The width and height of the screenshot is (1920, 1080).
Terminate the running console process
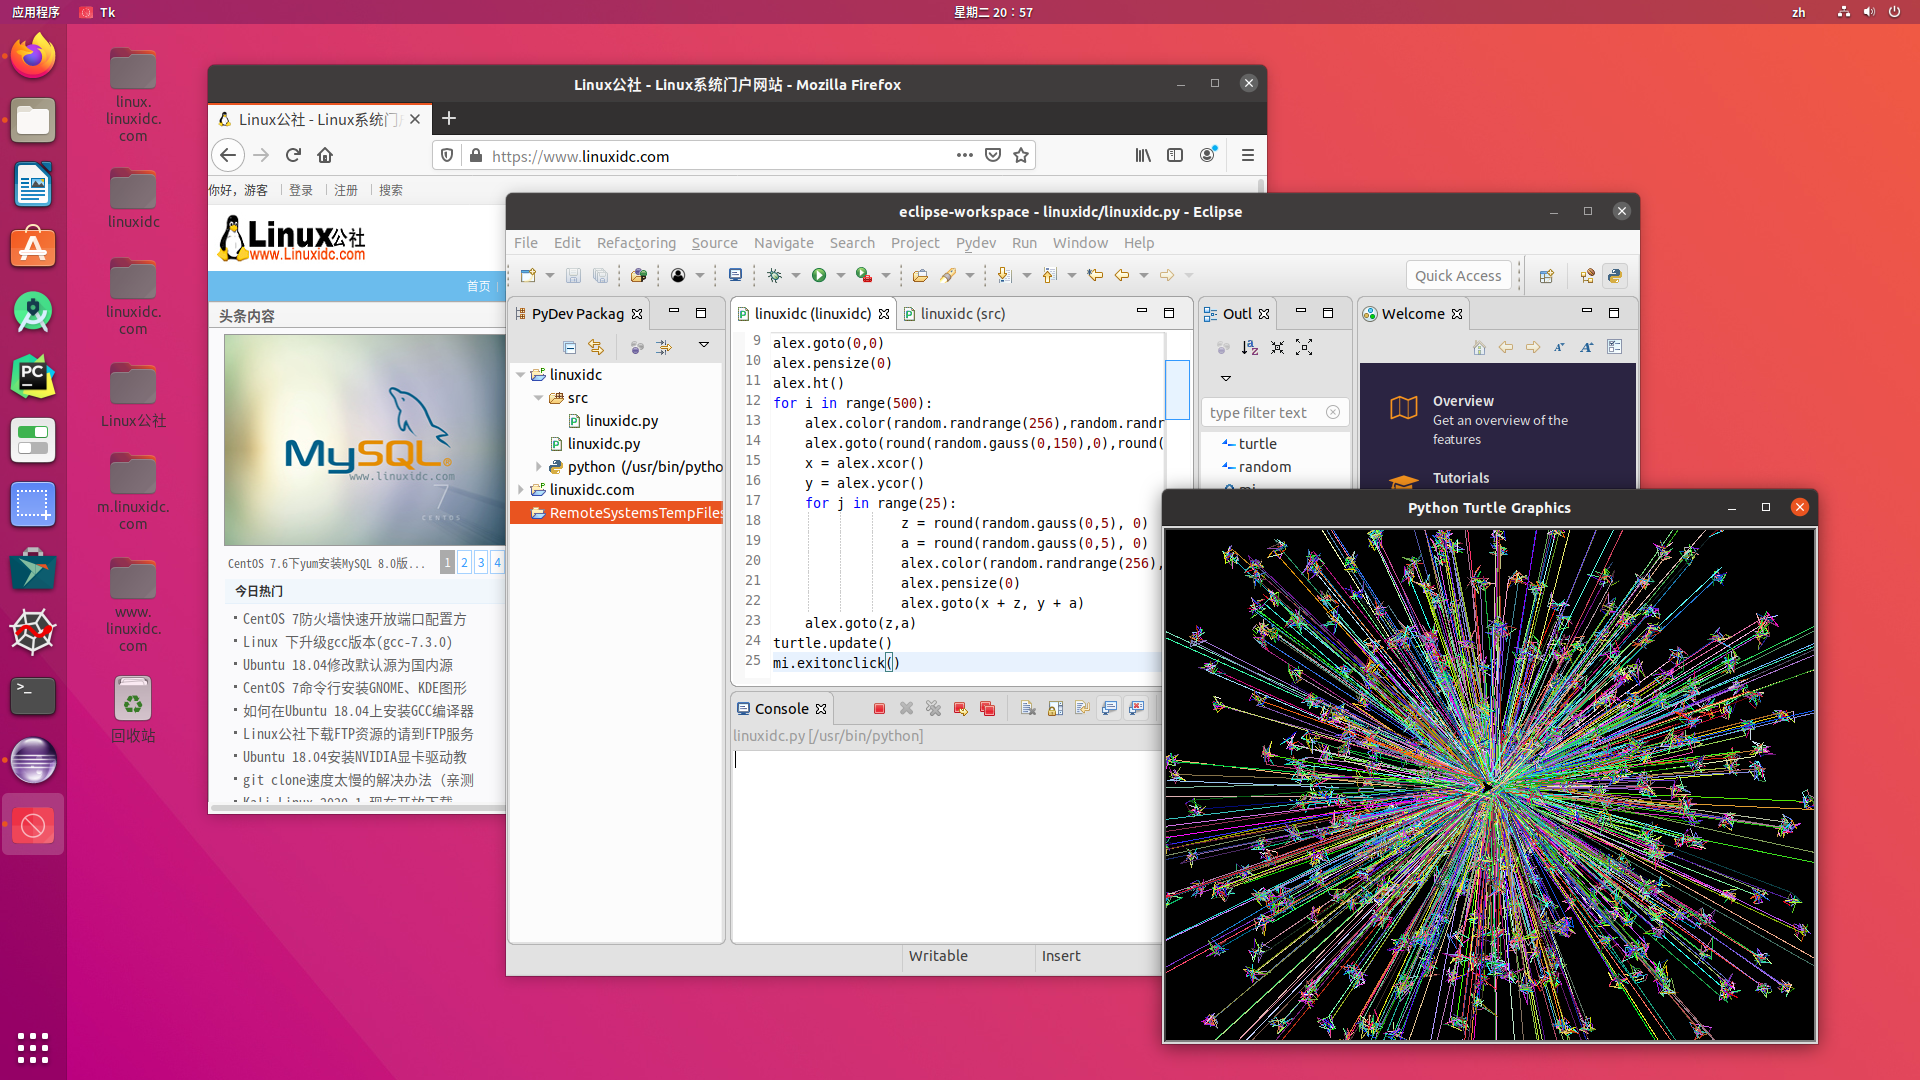[879, 708]
